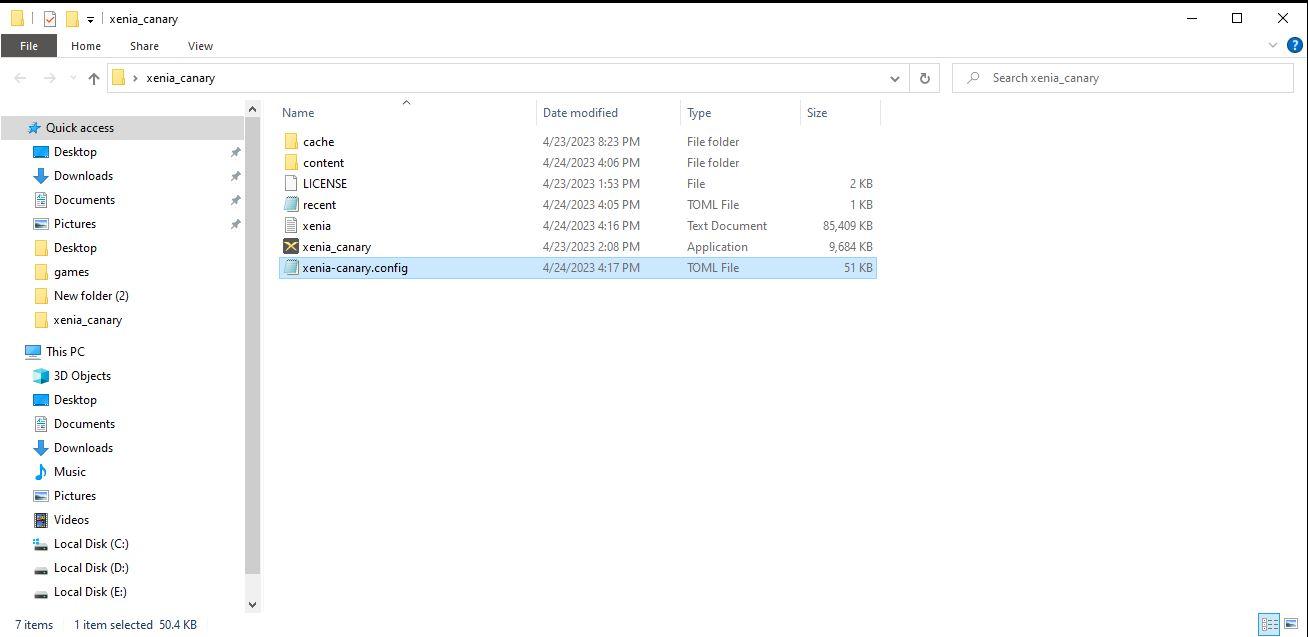Toggle pin on Downloads quick access item
The image size is (1308, 637).
(x=235, y=176)
